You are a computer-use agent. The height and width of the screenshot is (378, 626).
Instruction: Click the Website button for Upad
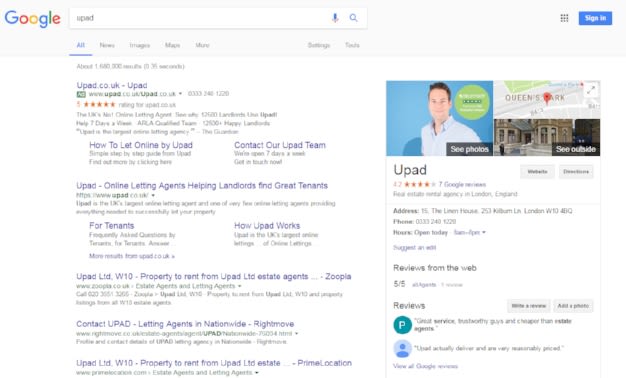click(x=537, y=172)
